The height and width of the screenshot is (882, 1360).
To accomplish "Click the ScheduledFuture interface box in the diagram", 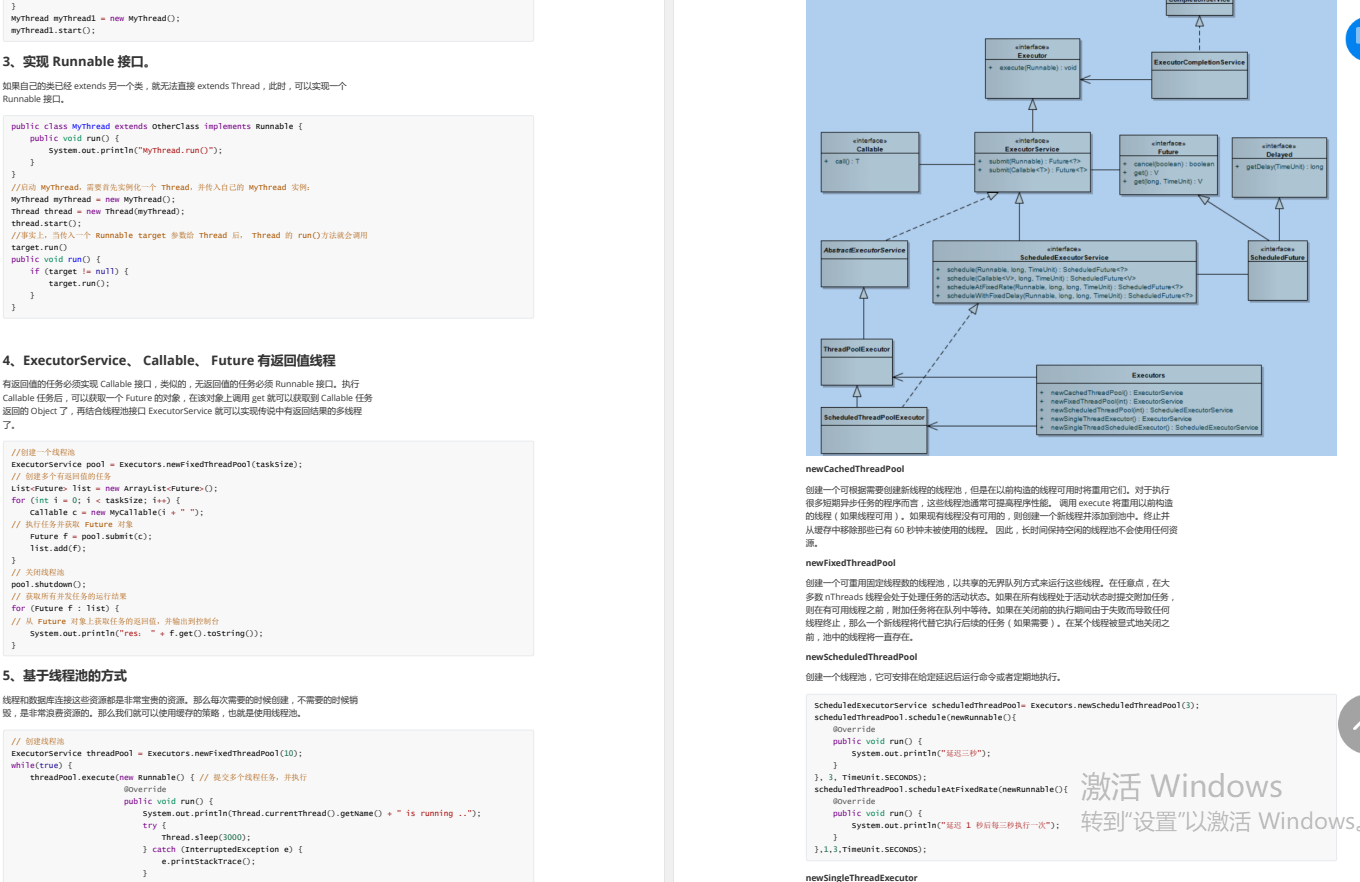I will tap(1277, 271).
